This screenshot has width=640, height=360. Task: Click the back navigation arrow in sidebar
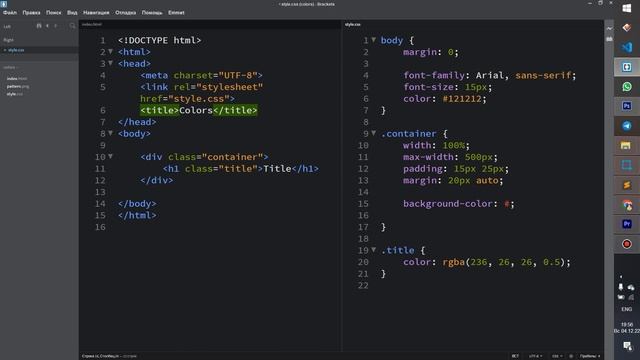[47, 26]
